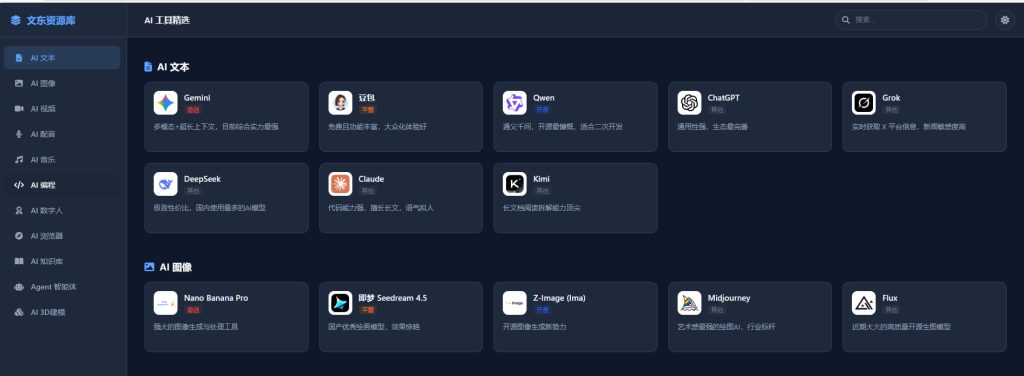The image size is (1024, 376).
Task: Click the ChatGPT logo icon
Action: (690, 103)
